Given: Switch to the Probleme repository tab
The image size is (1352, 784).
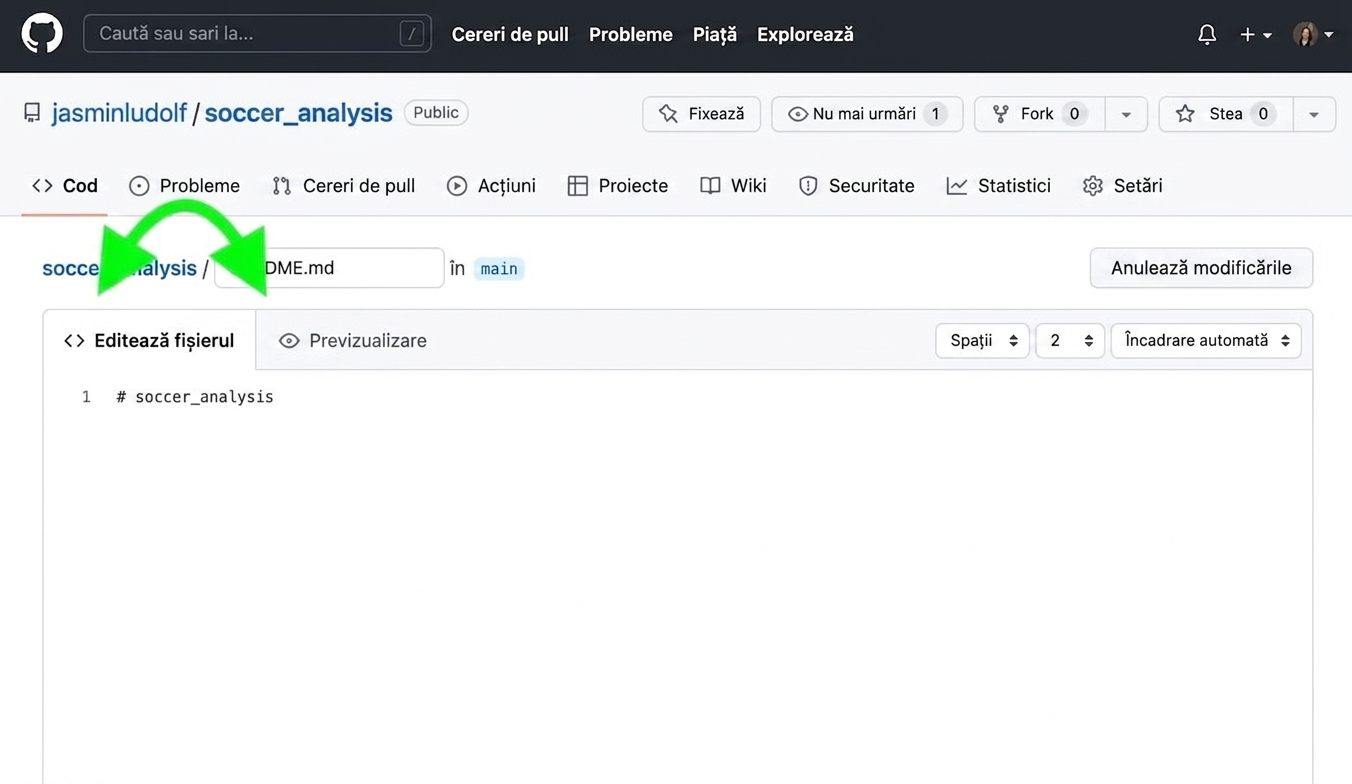Looking at the screenshot, I should (x=185, y=186).
